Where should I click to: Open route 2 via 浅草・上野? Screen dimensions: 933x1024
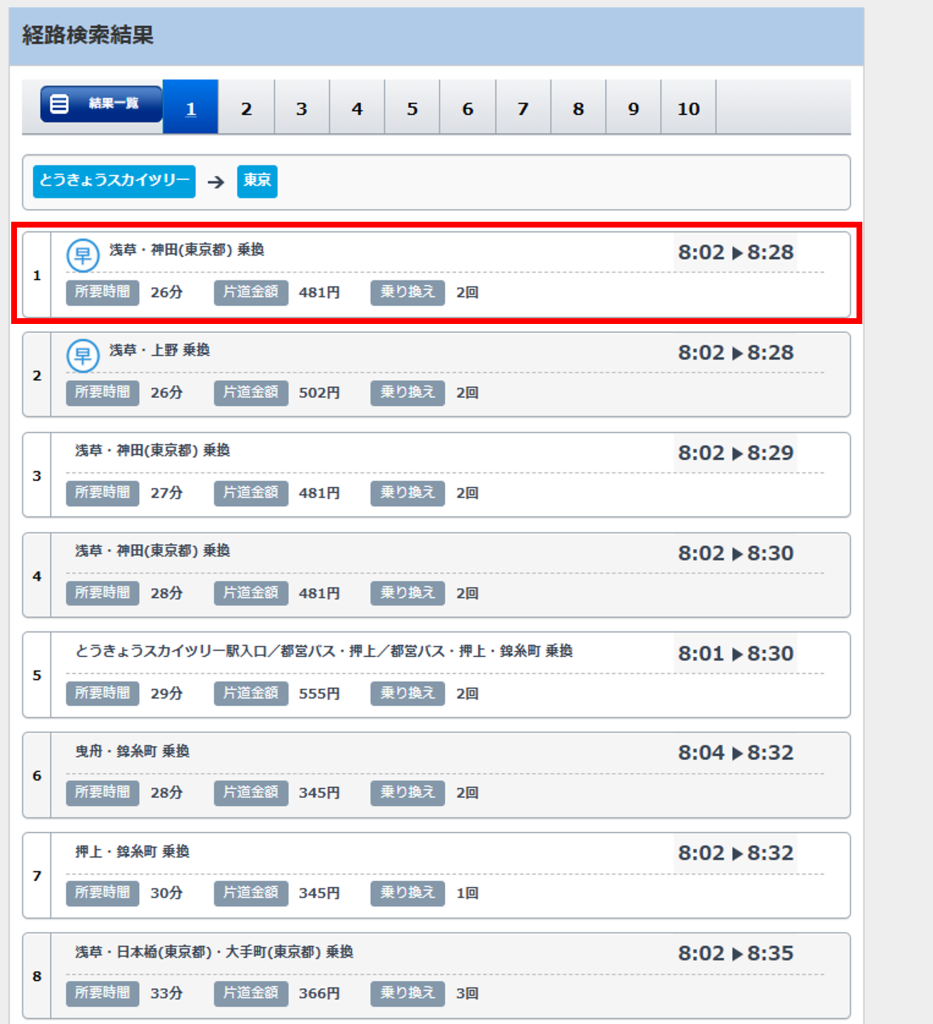point(436,374)
